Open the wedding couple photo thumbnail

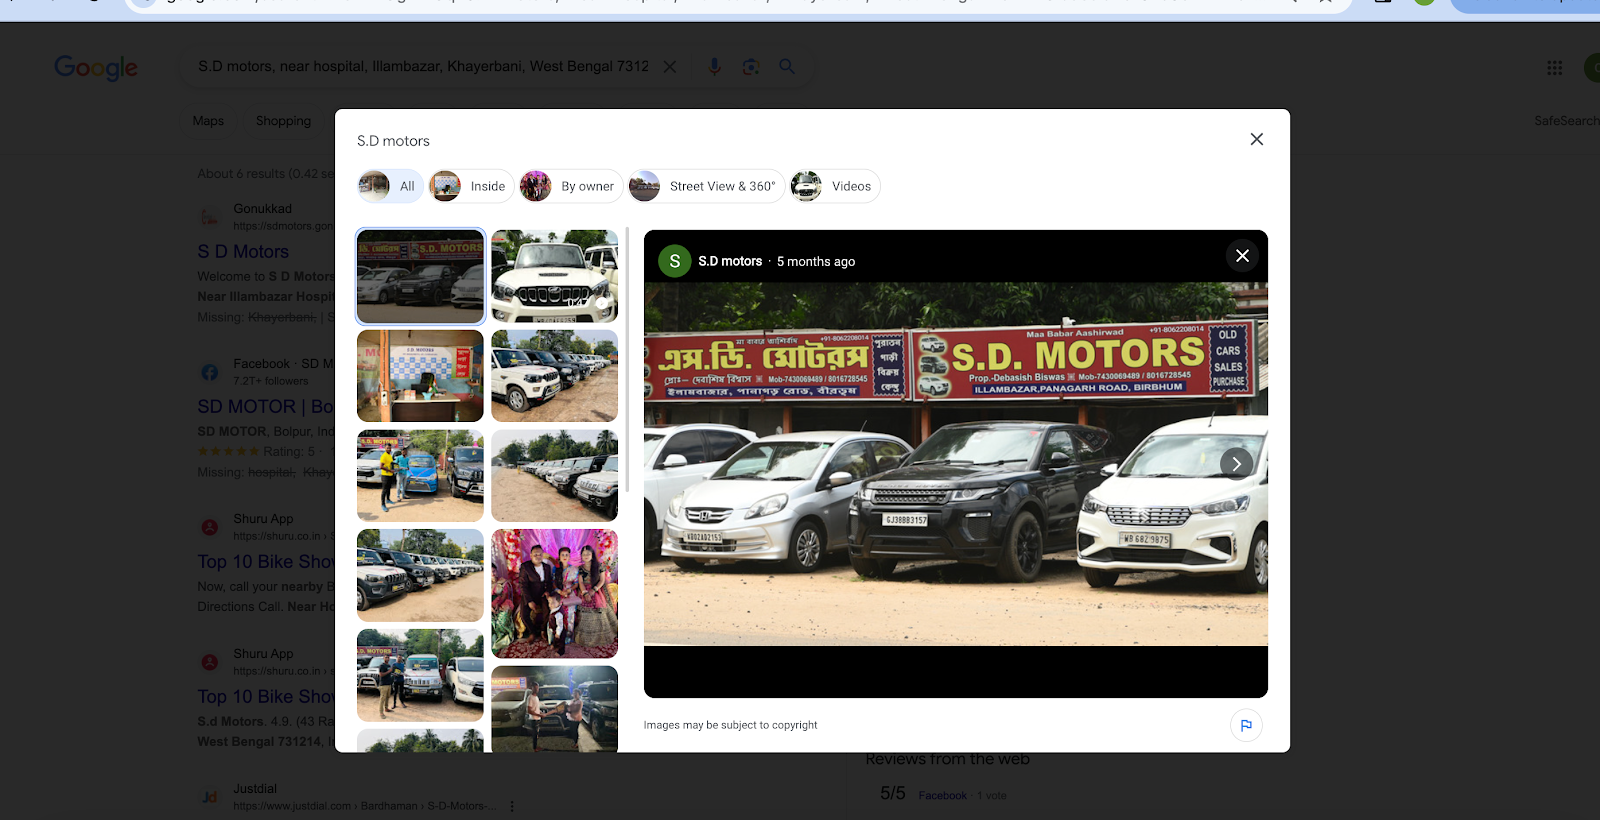point(555,593)
